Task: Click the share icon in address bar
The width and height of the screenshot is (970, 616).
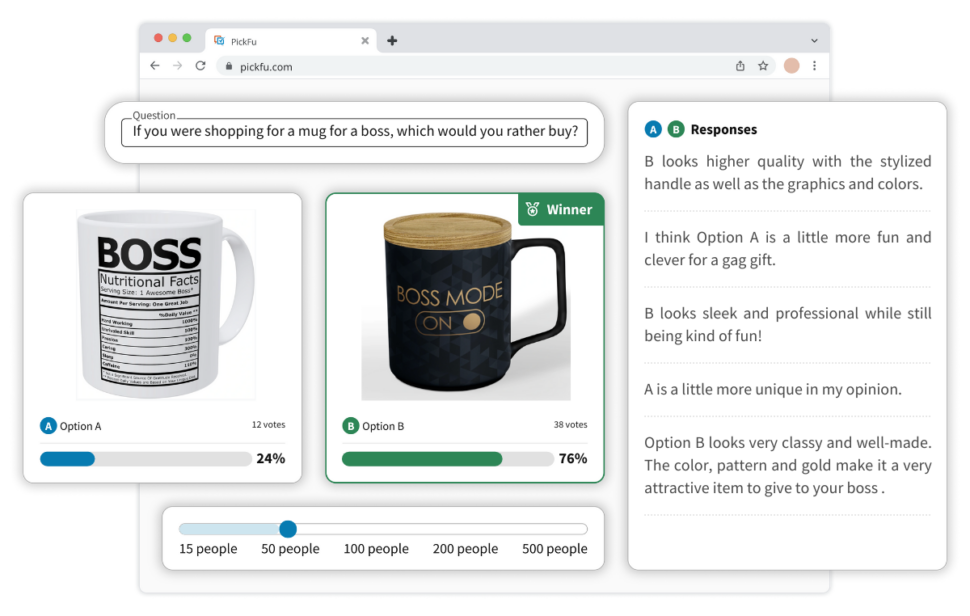Action: coord(740,66)
